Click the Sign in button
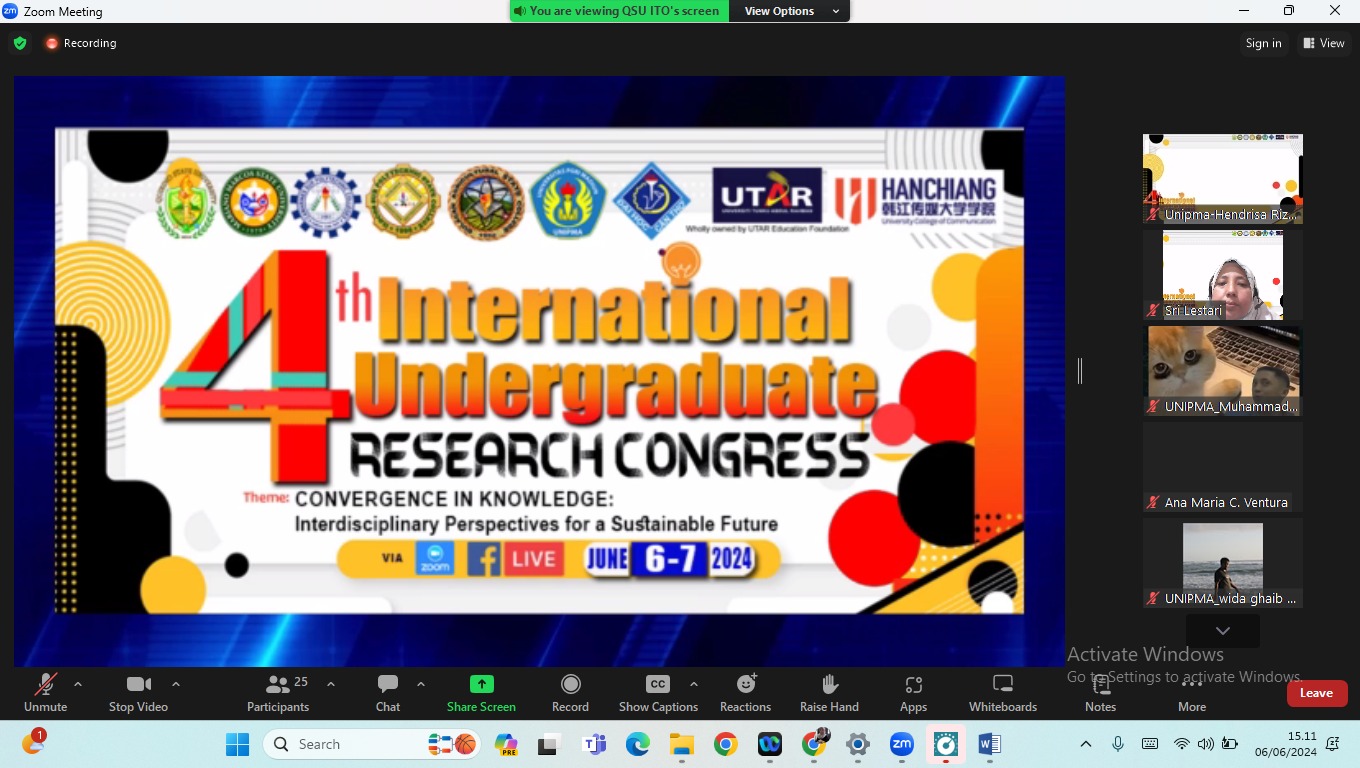This screenshot has width=1360, height=768. (1263, 43)
